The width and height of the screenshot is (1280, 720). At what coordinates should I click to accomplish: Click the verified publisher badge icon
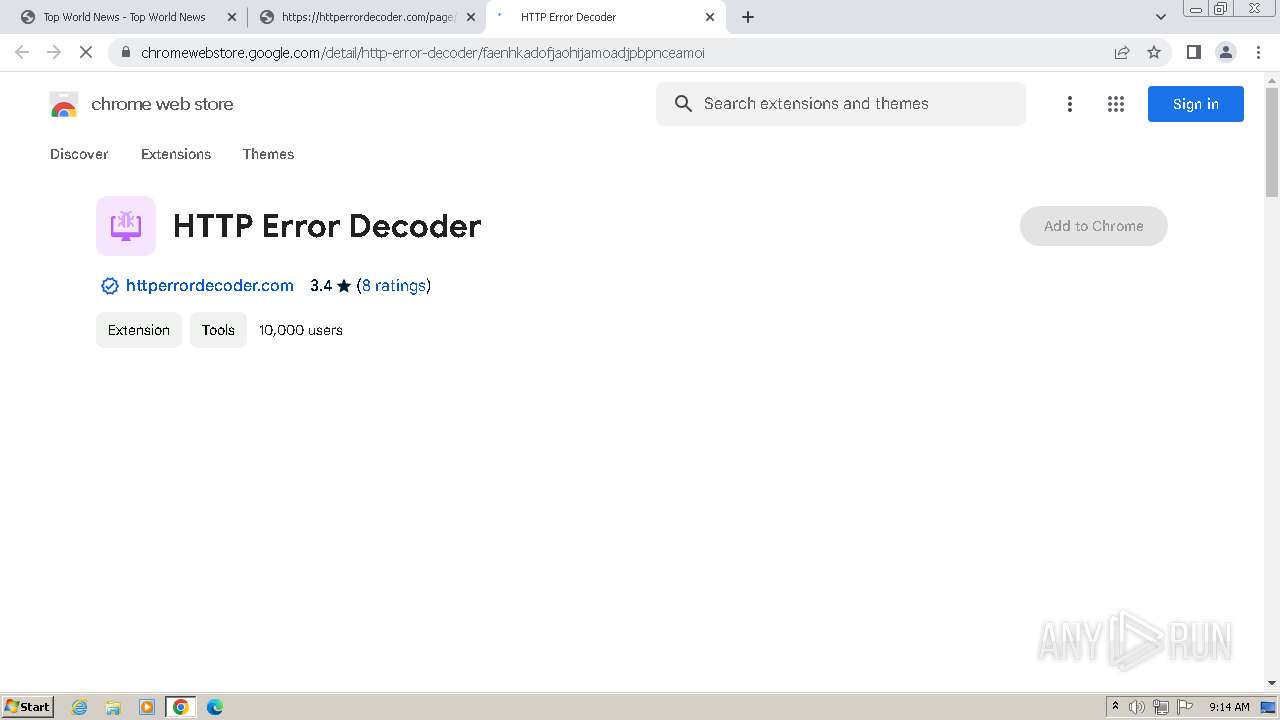pos(110,286)
